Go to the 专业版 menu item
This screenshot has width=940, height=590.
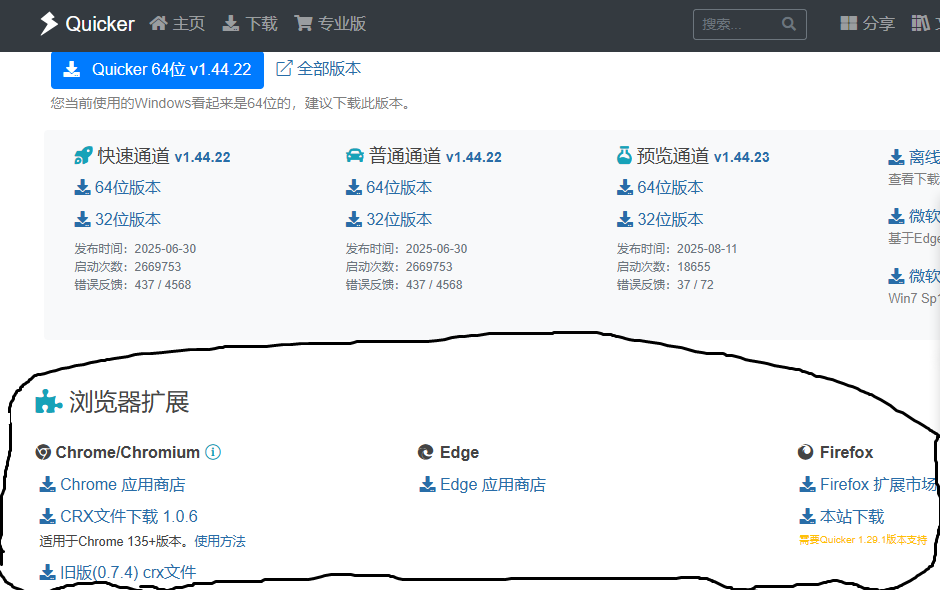click(330, 23)
